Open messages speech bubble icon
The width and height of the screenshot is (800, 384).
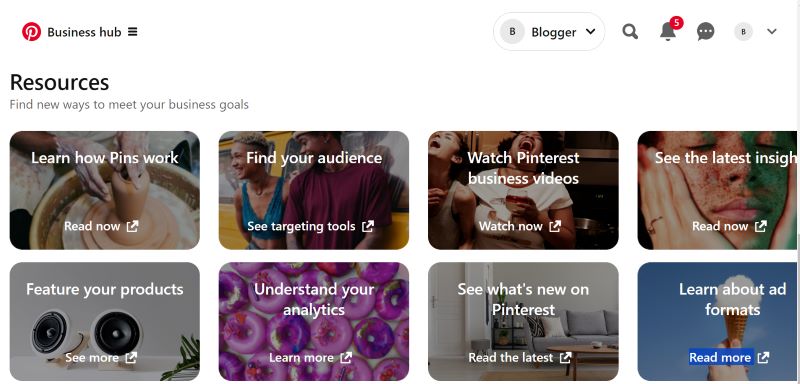(x=706, y=32)
